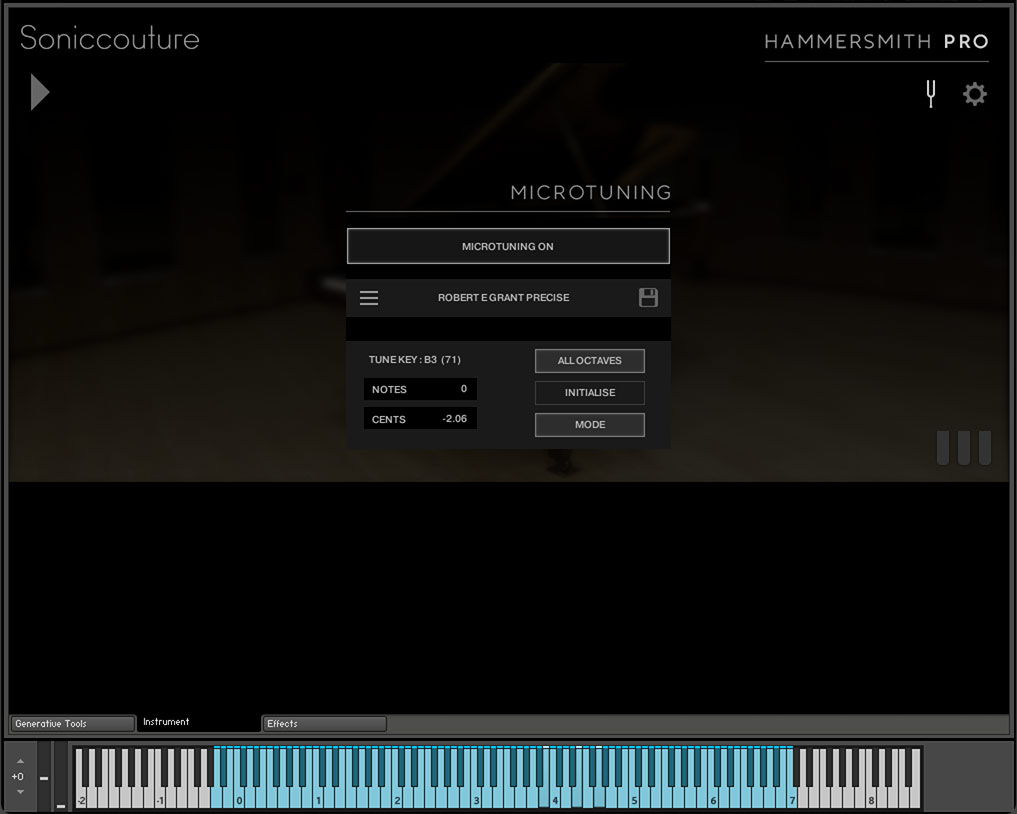This screenshot has height=814, width=1017.
Task: Click the ALL OCTAVES button
Action: [590, 361]
